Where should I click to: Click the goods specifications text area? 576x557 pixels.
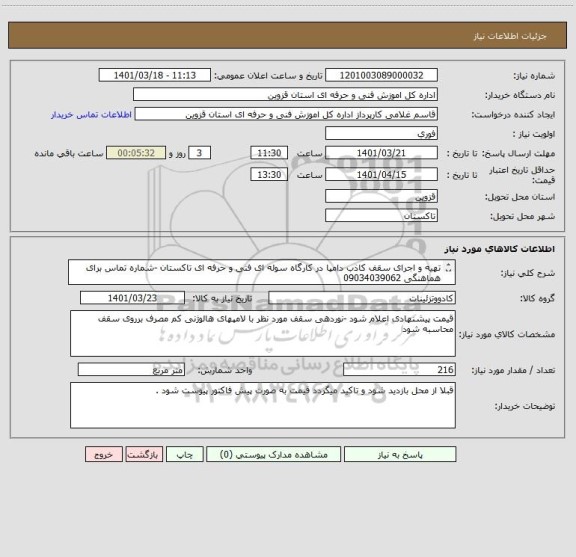point(263,334)
